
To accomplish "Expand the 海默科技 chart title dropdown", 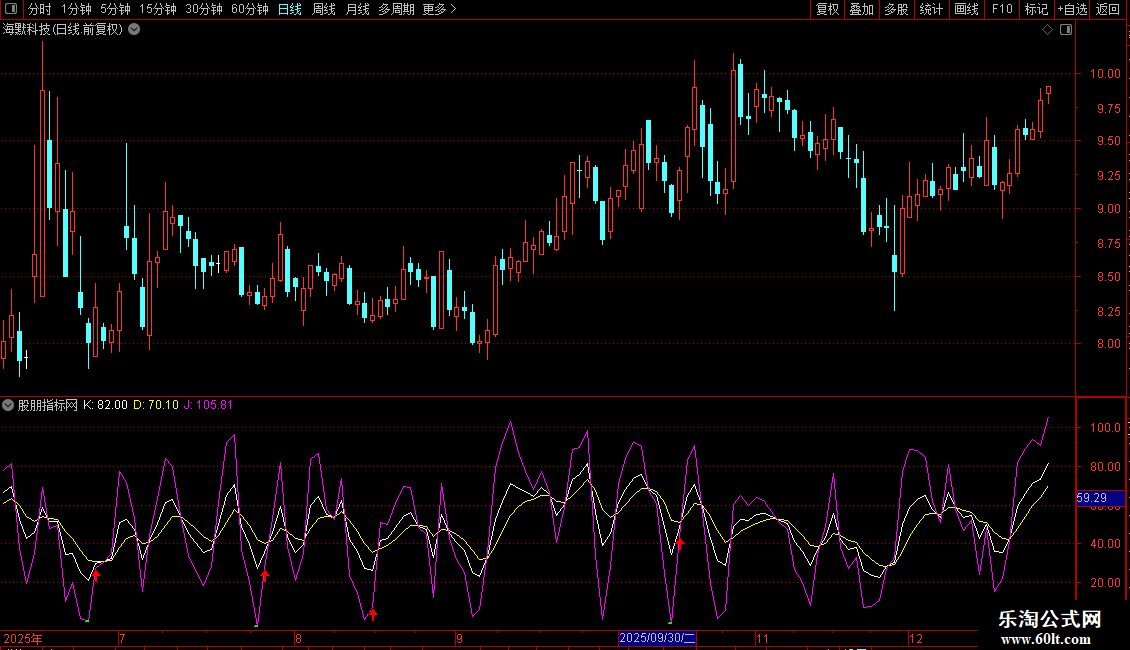I will [134, 30].
